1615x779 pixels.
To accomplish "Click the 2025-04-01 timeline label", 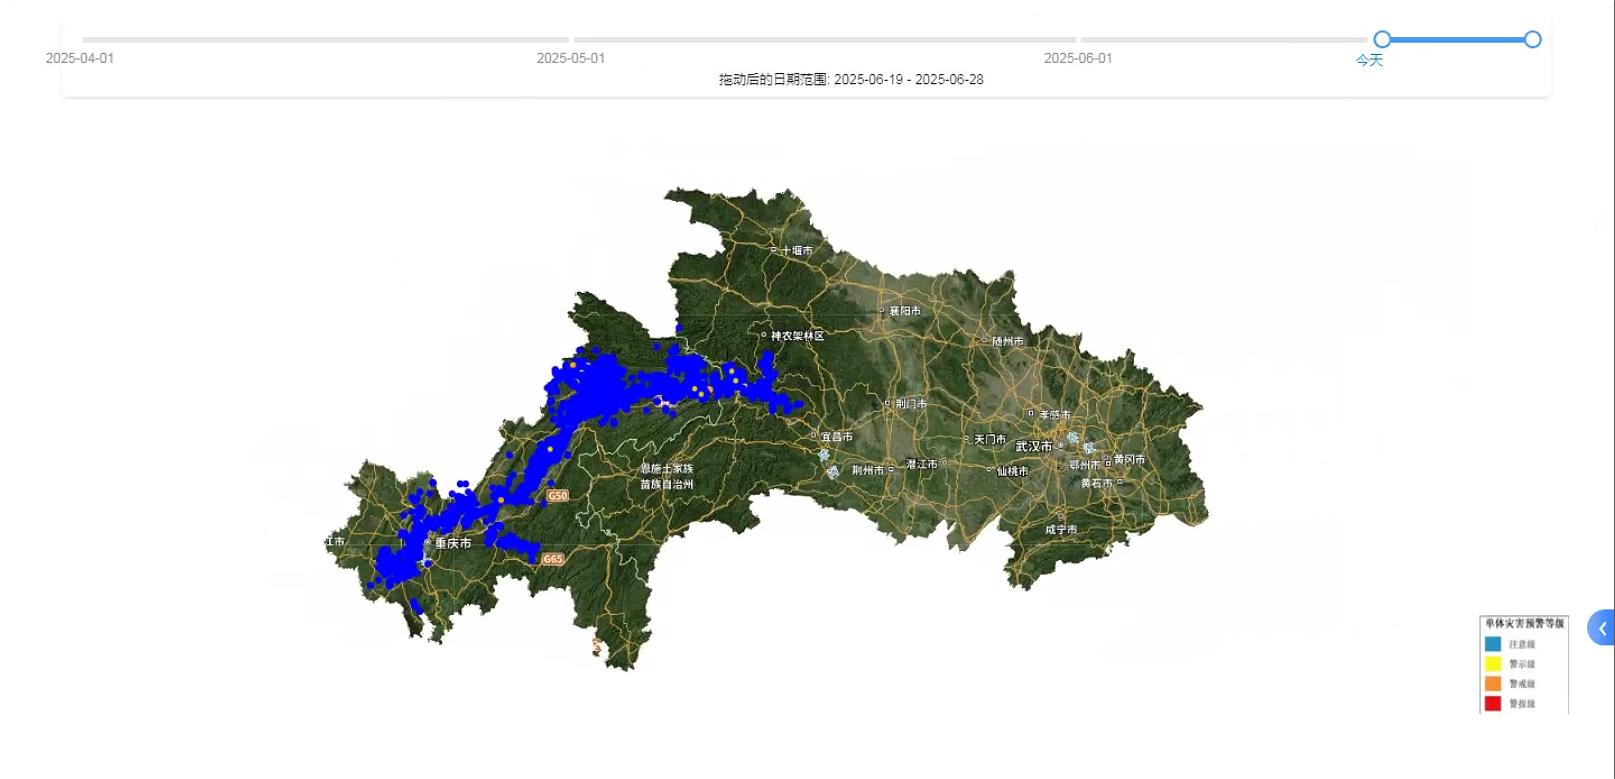I will coord(80,58).
